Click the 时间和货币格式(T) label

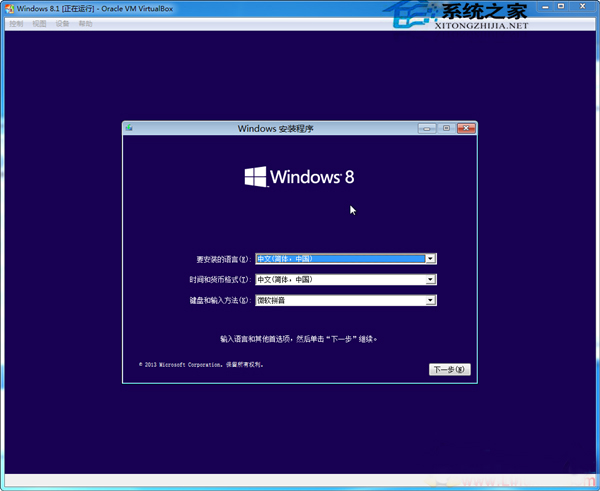point(220,280)
